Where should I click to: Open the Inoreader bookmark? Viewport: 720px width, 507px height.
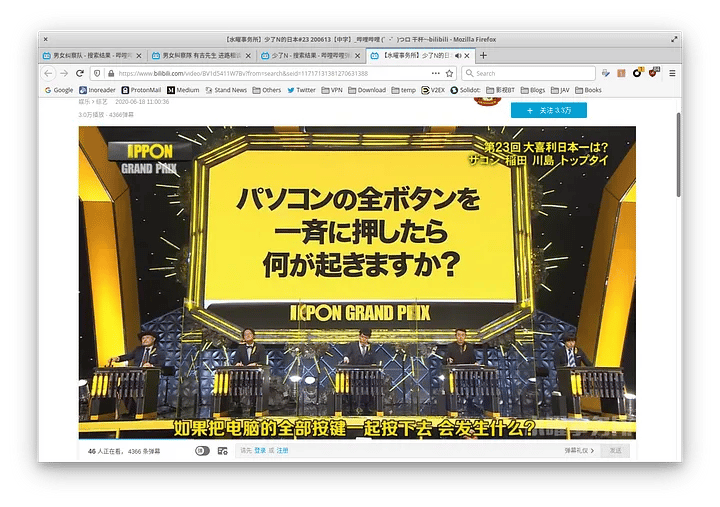pos(97,90)
